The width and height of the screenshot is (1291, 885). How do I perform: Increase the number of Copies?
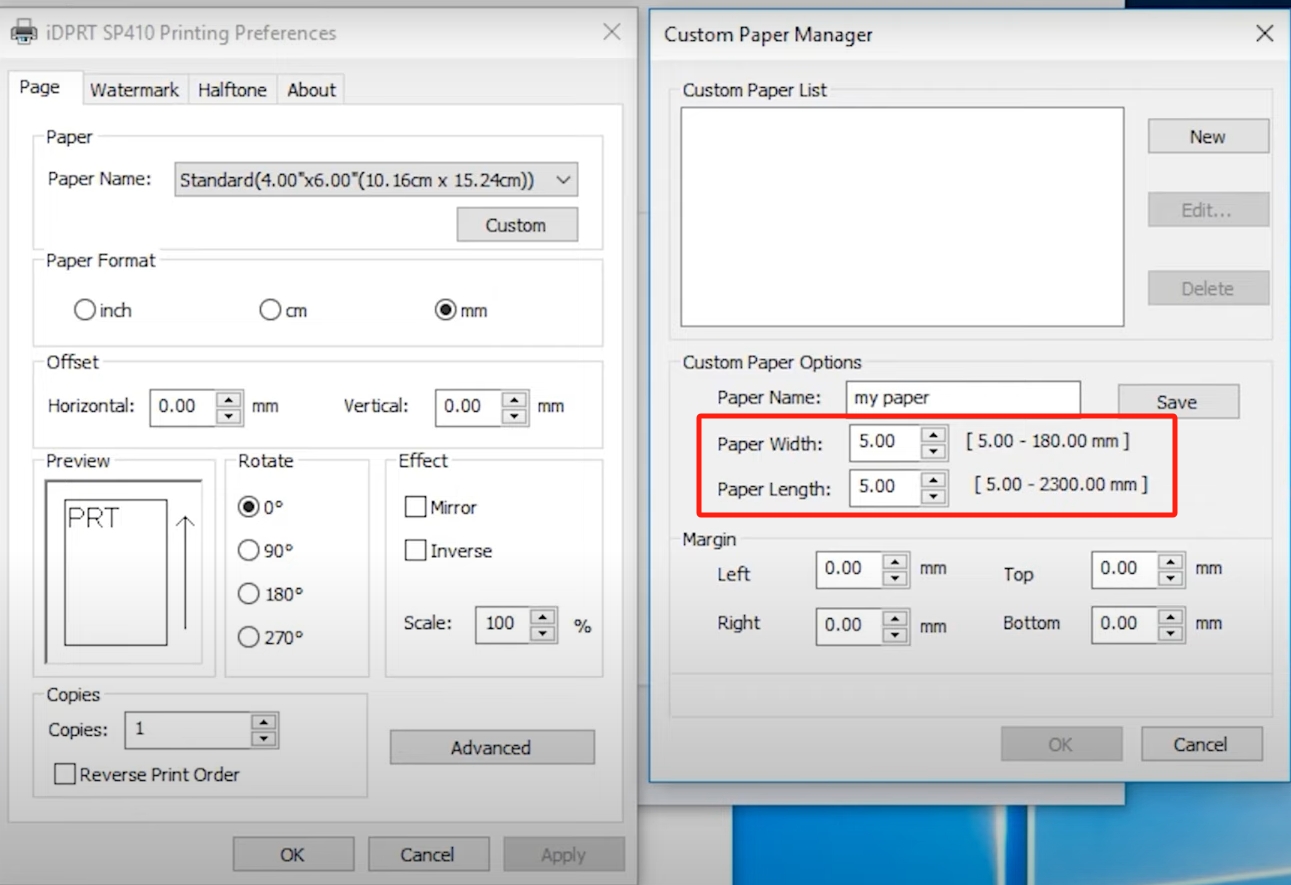(x=264, y=722)
